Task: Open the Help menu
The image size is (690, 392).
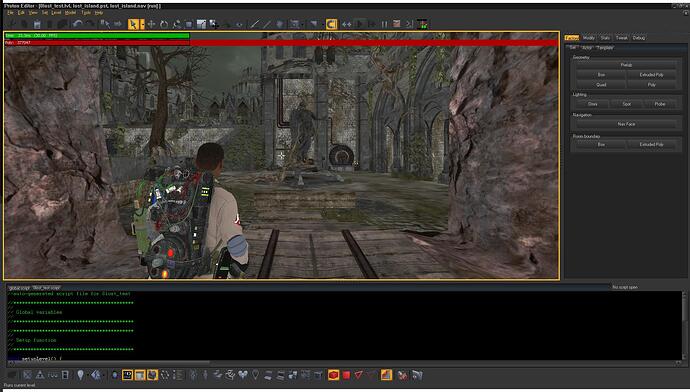Action: pyautogui.click(x=99, y=13)
